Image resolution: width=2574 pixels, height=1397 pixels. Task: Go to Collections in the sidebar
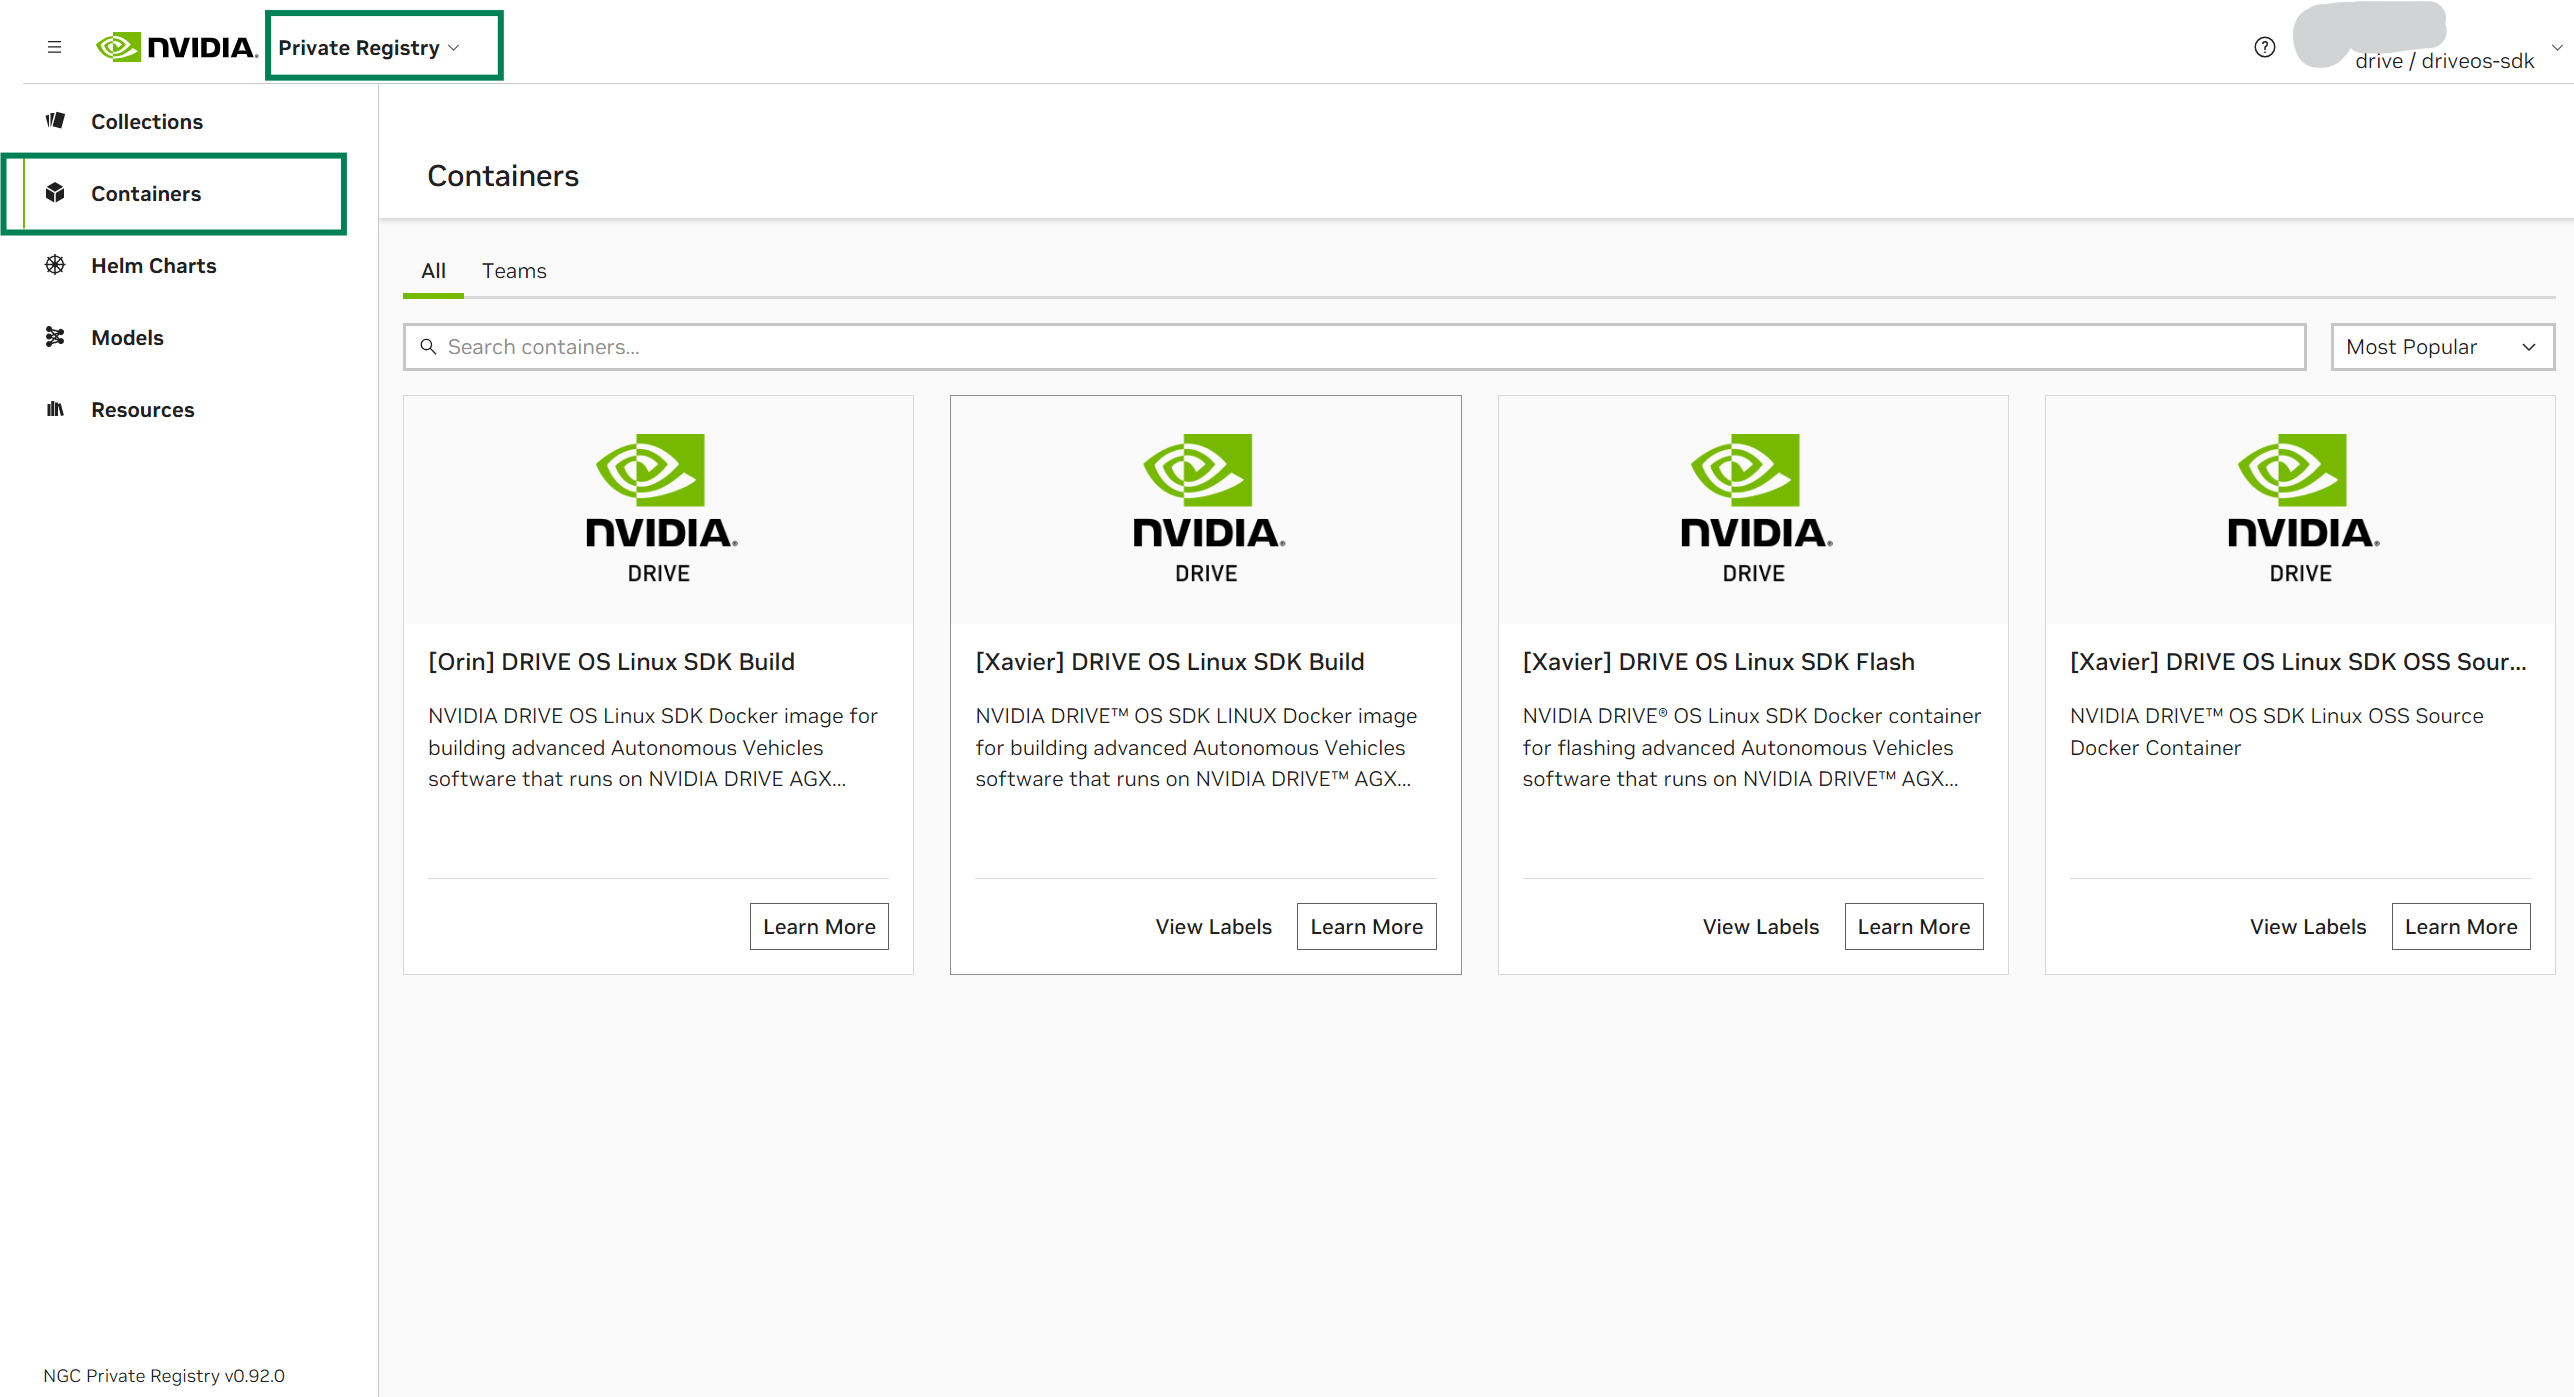coord(146,121)
